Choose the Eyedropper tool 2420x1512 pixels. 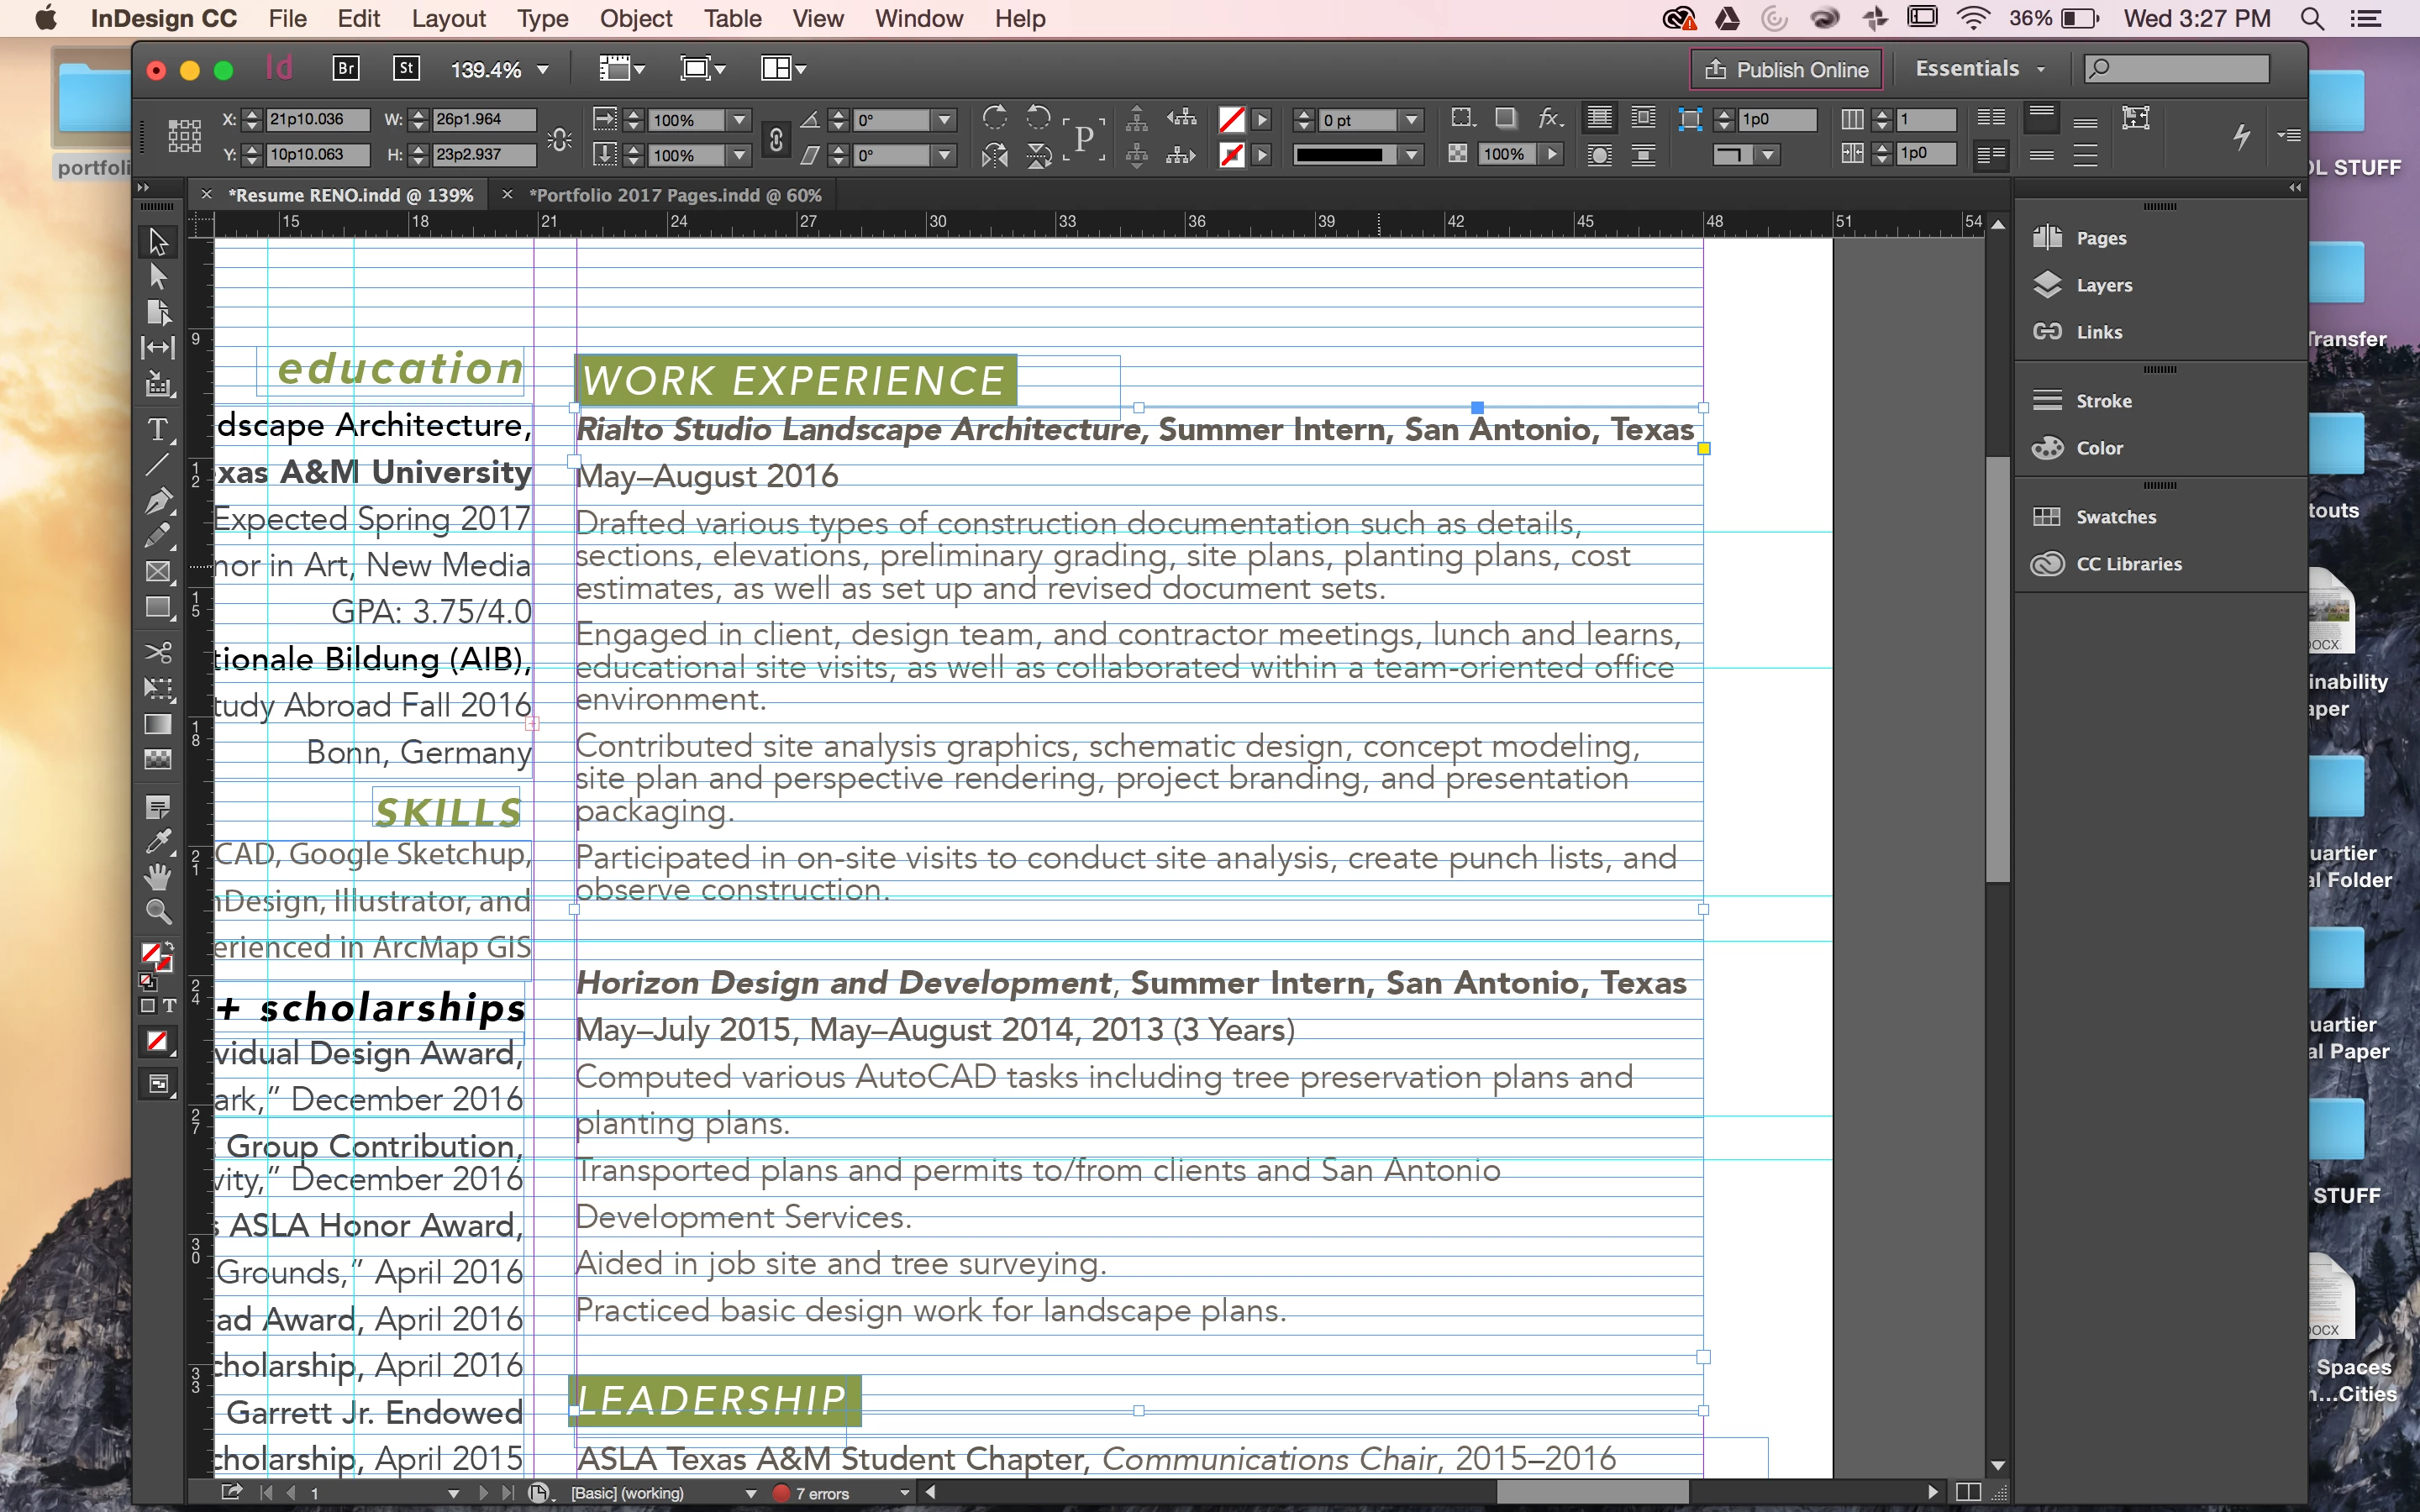click(157, 842)
